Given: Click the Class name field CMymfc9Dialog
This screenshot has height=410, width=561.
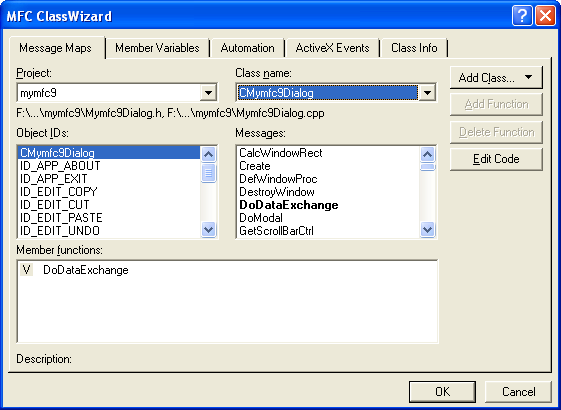Looking at the screenshot, I should click(x=336, y=93).
